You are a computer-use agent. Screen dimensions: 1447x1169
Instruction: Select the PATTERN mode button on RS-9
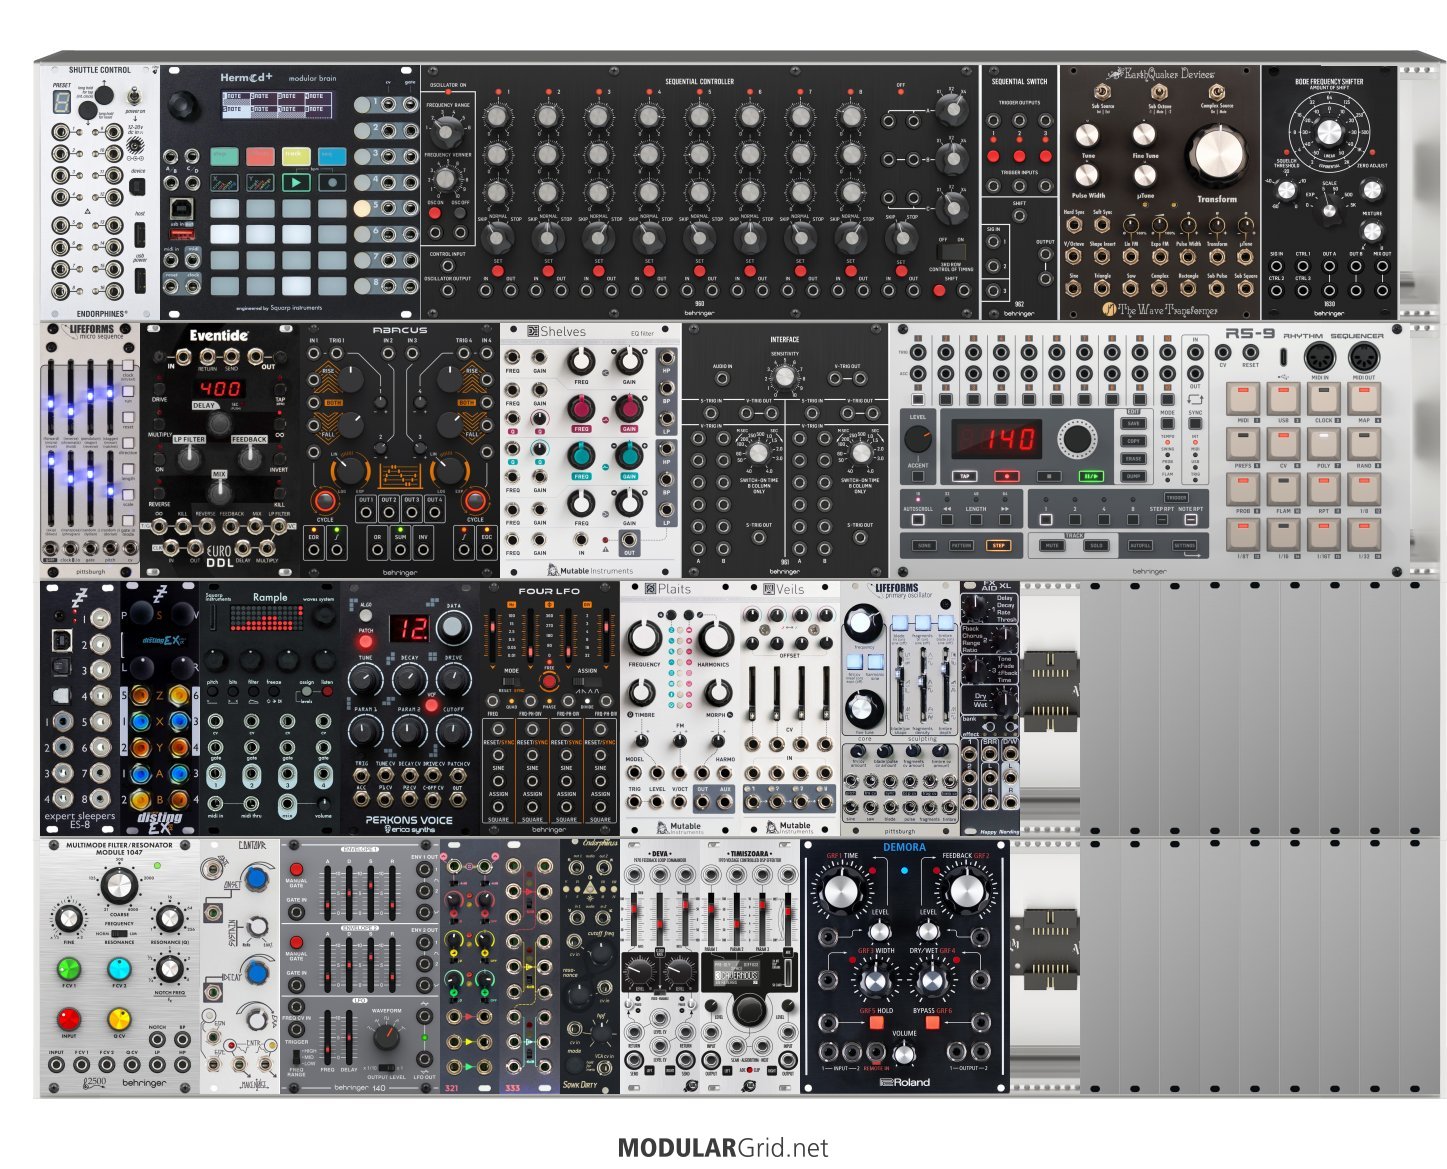[x=960, y=546]
